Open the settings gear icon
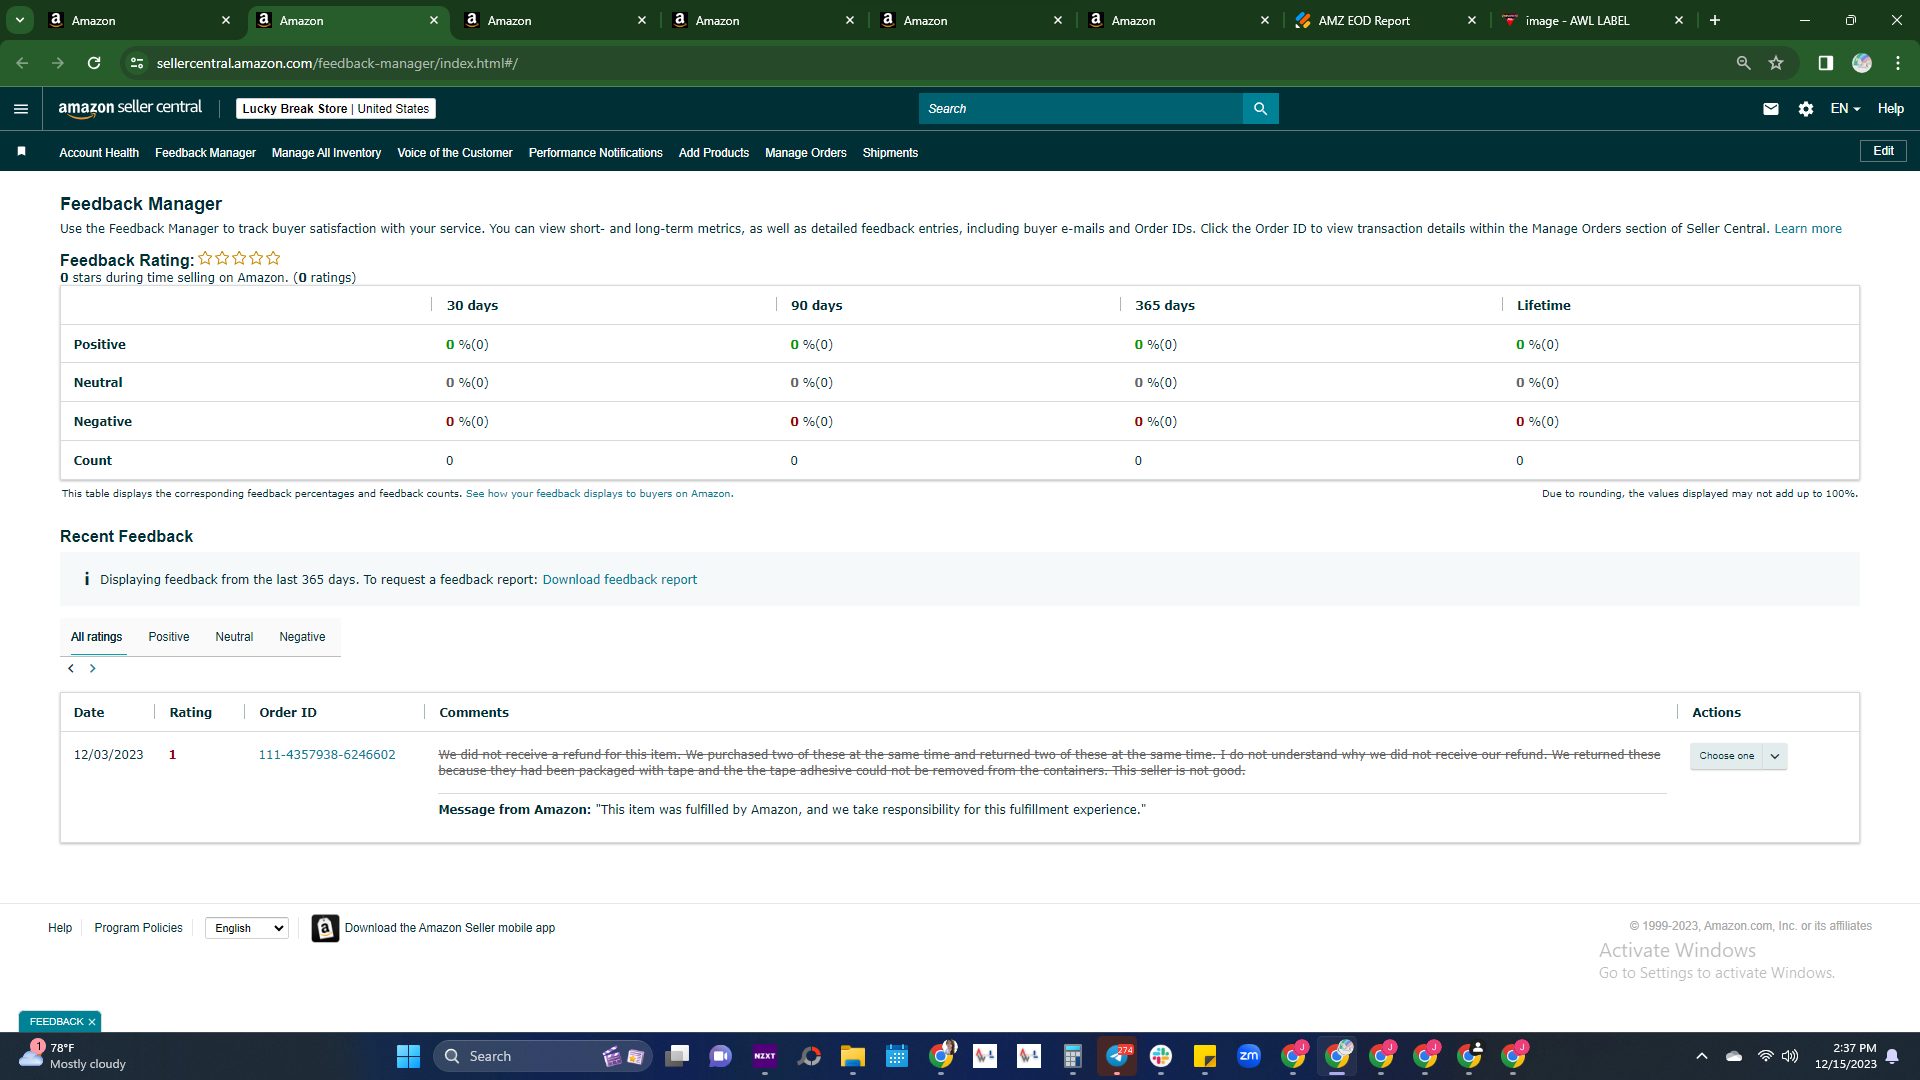 click(1805, 109)
